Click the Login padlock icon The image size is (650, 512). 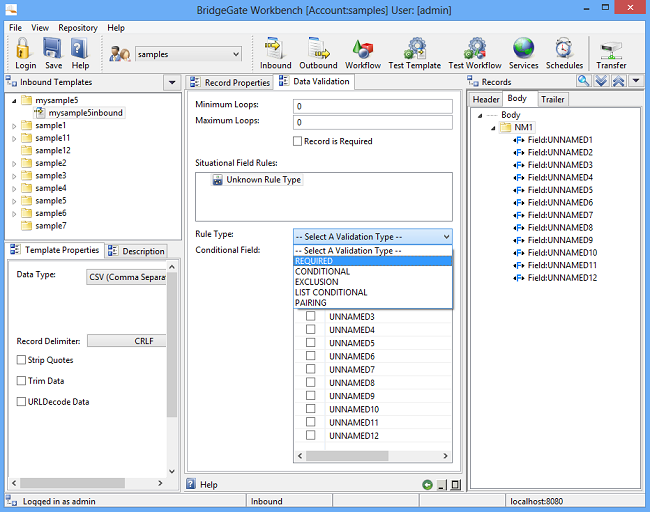tap(24, 49)
